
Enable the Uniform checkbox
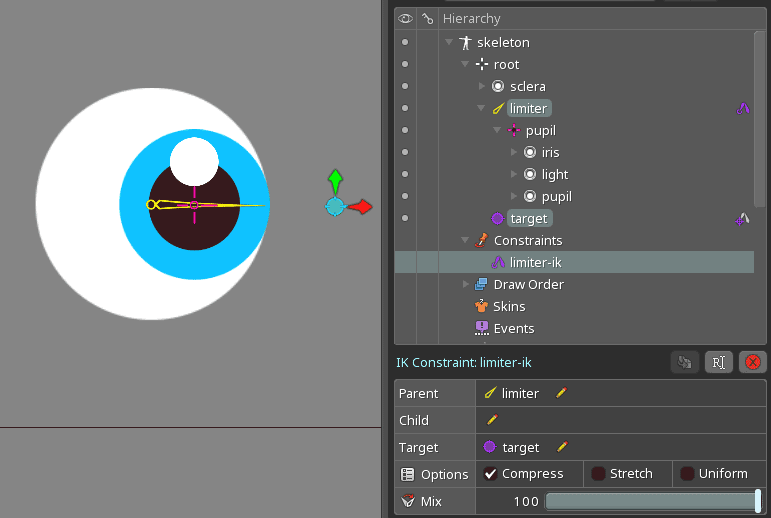687,474
